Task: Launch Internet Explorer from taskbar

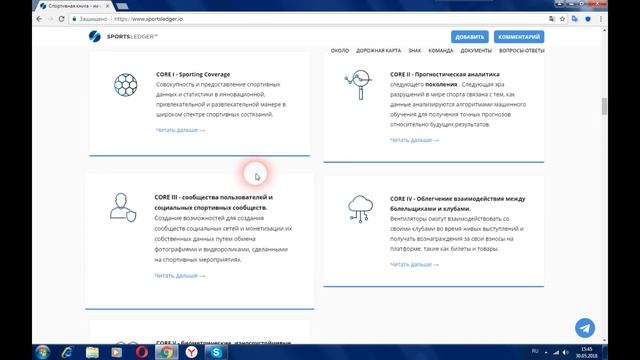Action: [x=67, y=352]
